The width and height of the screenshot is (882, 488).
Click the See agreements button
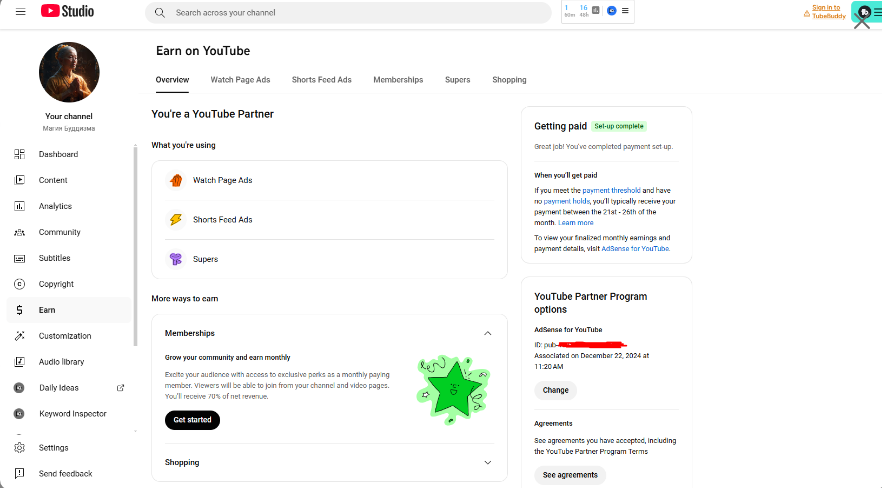tap(570, 475)
